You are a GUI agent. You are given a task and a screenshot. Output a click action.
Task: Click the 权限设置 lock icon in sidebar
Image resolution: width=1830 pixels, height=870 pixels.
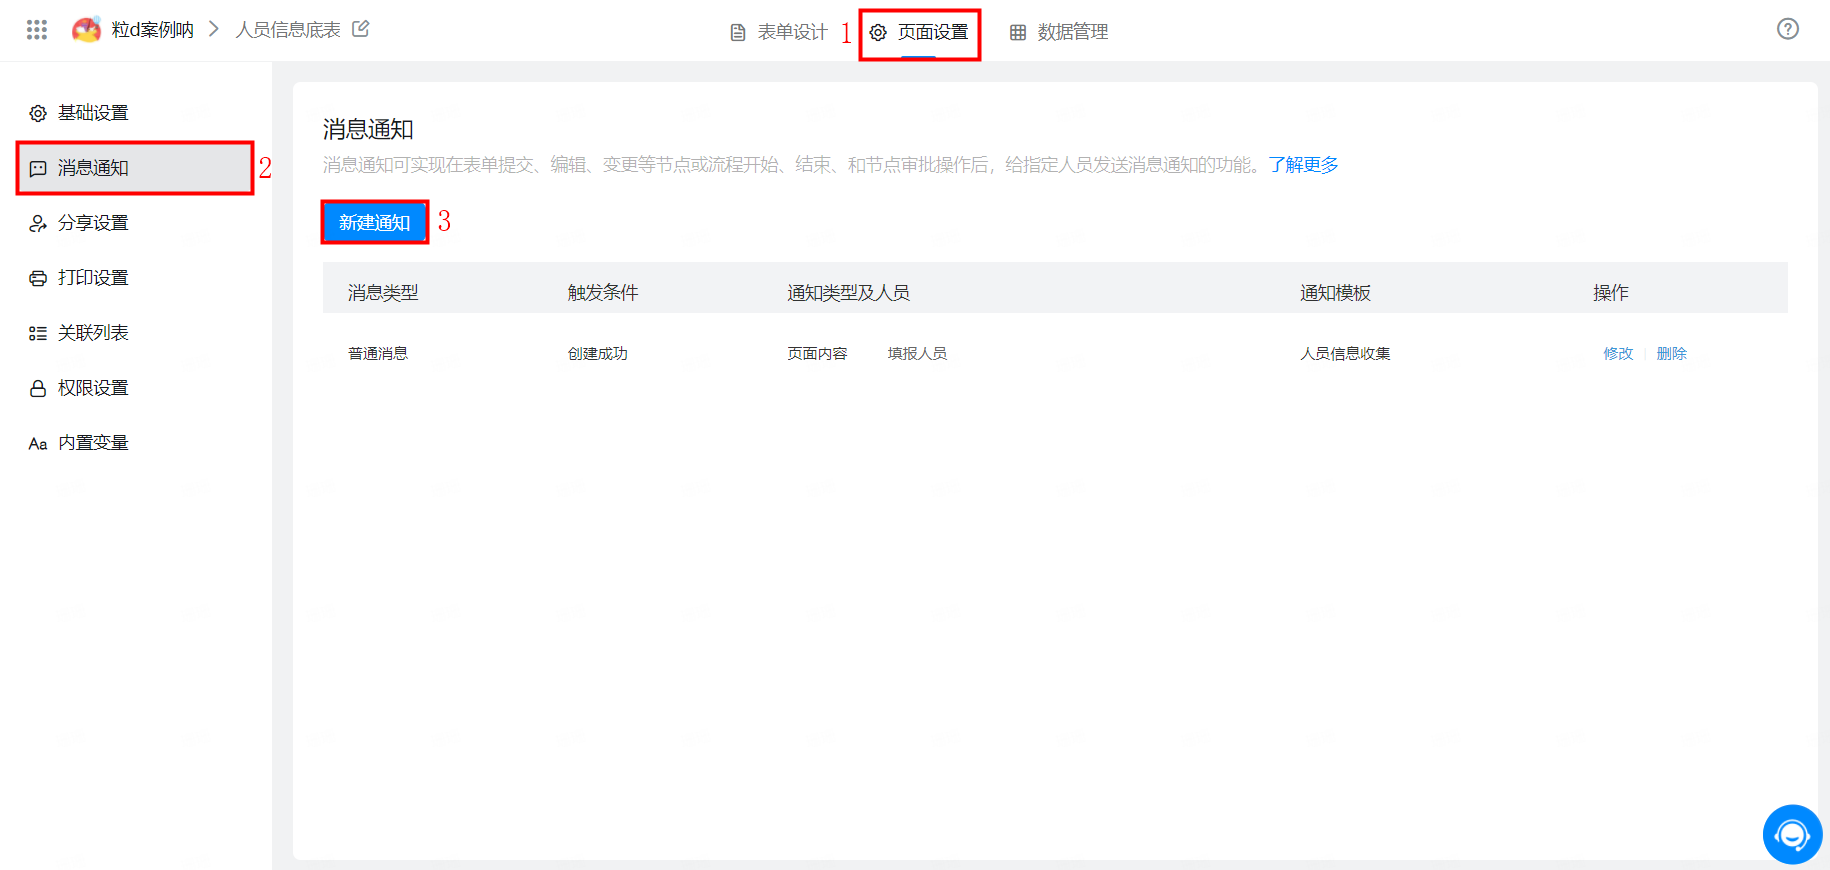click(x=38, y=388)
